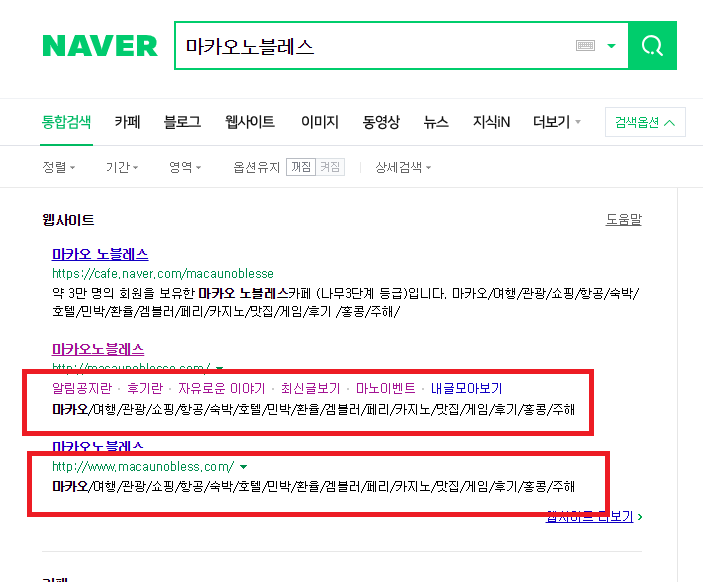Click the NAVER logo
This screenshot has width=703, height=582.
click(100, 46)
